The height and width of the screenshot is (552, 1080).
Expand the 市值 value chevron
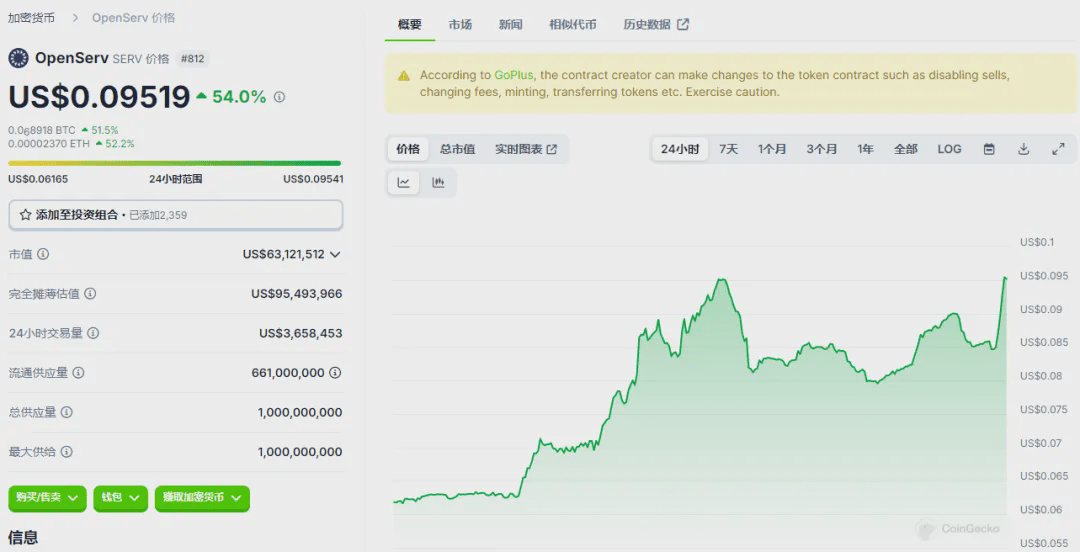tap(335, 254)
